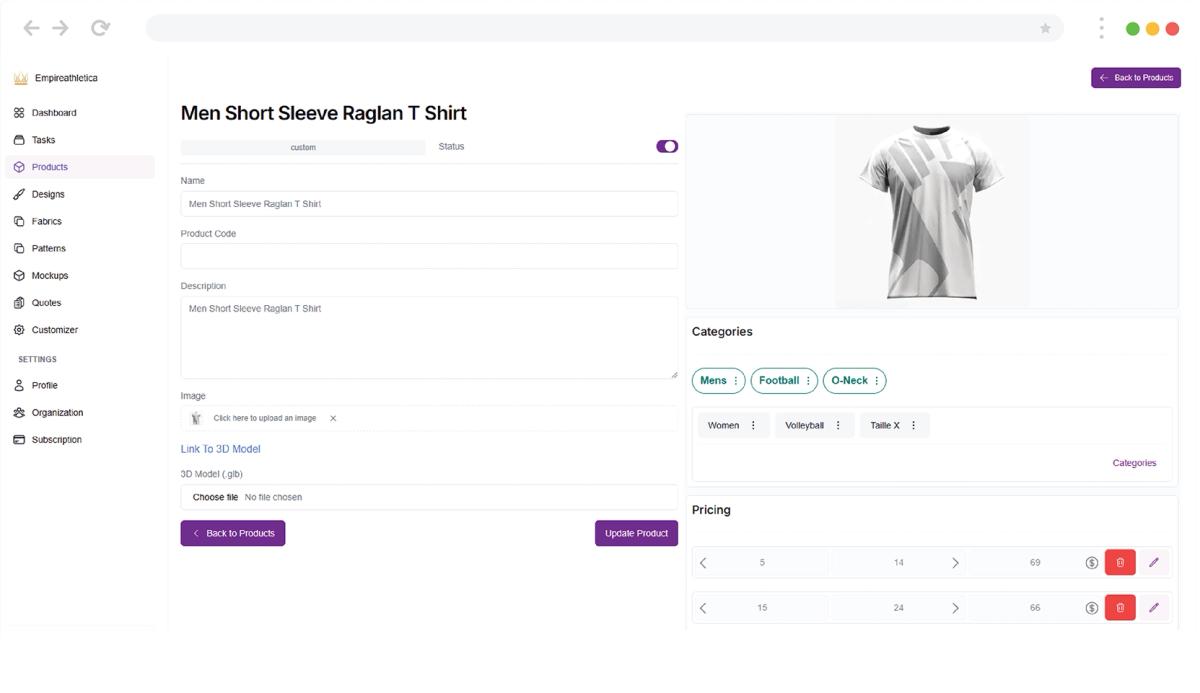The image size is (1200, 693).
Task: Click the Profile person icon
Action: tap(19, 385)
